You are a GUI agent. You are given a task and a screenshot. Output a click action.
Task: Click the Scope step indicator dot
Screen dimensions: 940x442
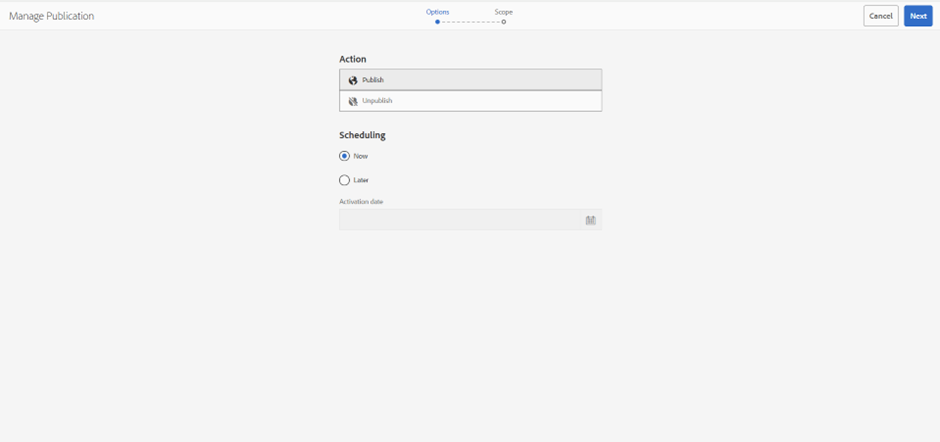click(504, 22)
